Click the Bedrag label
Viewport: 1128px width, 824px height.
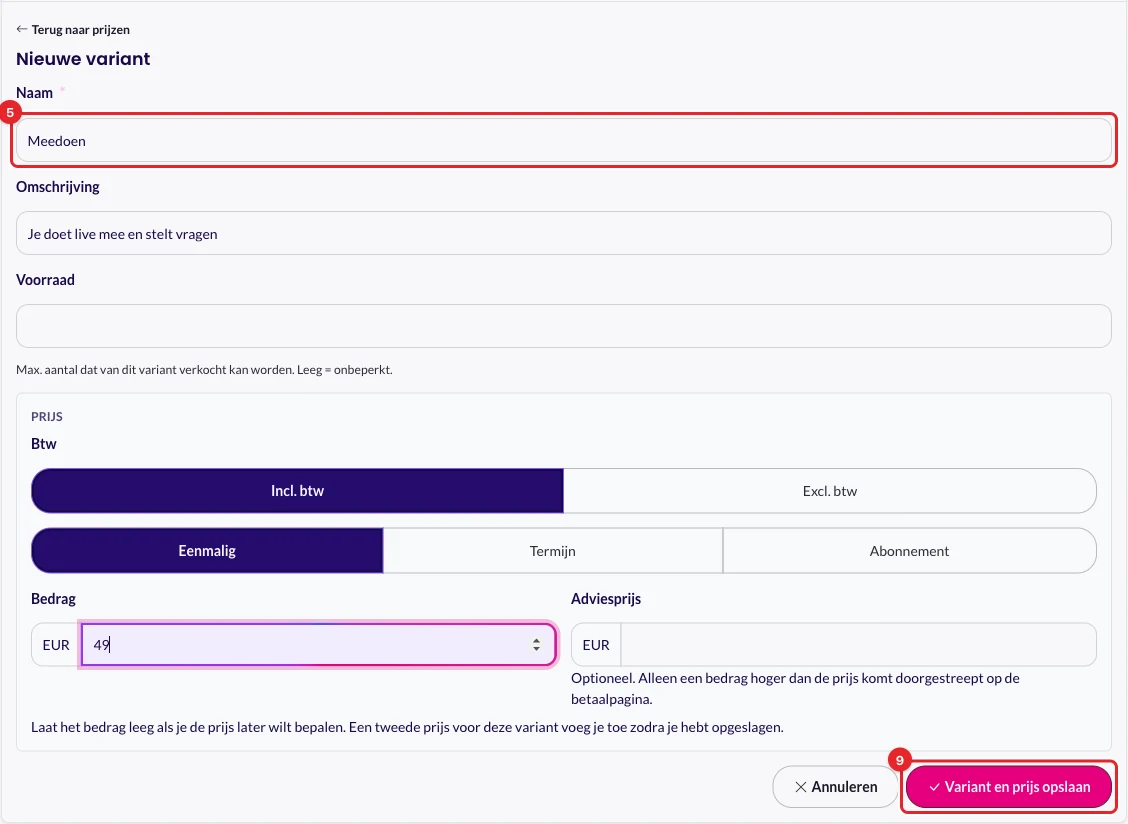pos(53,599)
